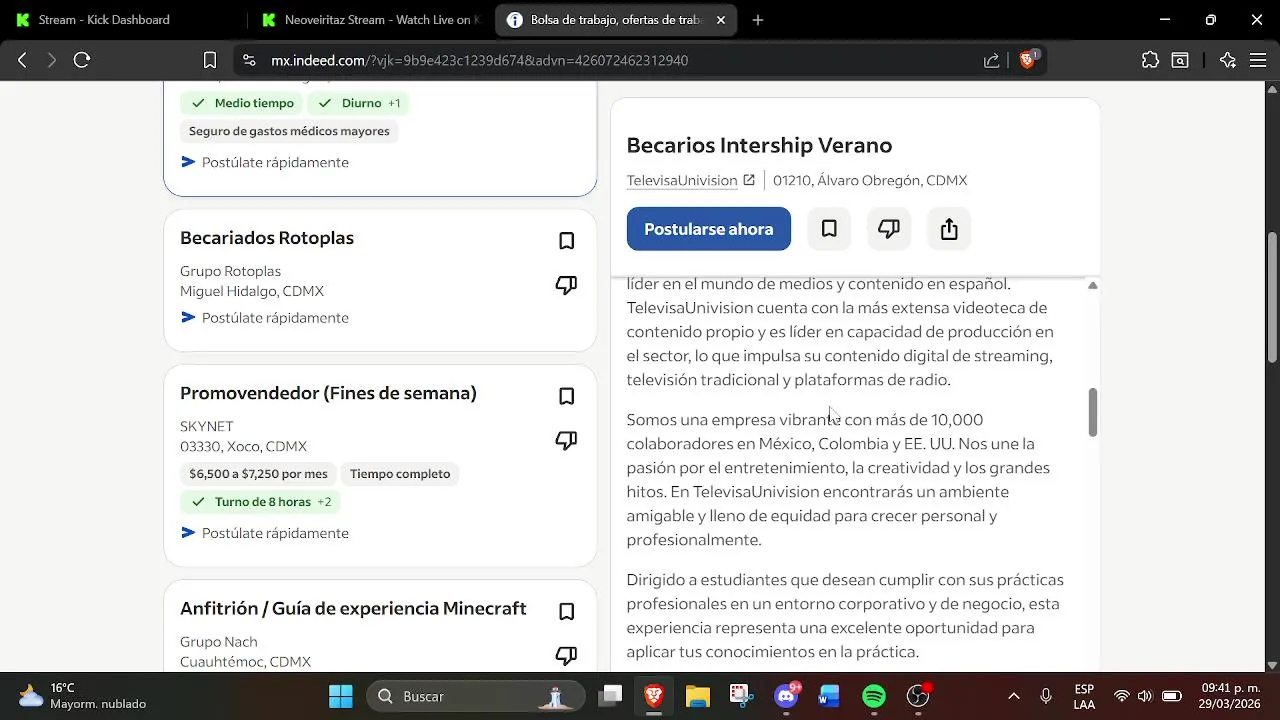The image size is (1280, 720).
Task: Open Discord from the taskbar
Action: coord(787,696)
